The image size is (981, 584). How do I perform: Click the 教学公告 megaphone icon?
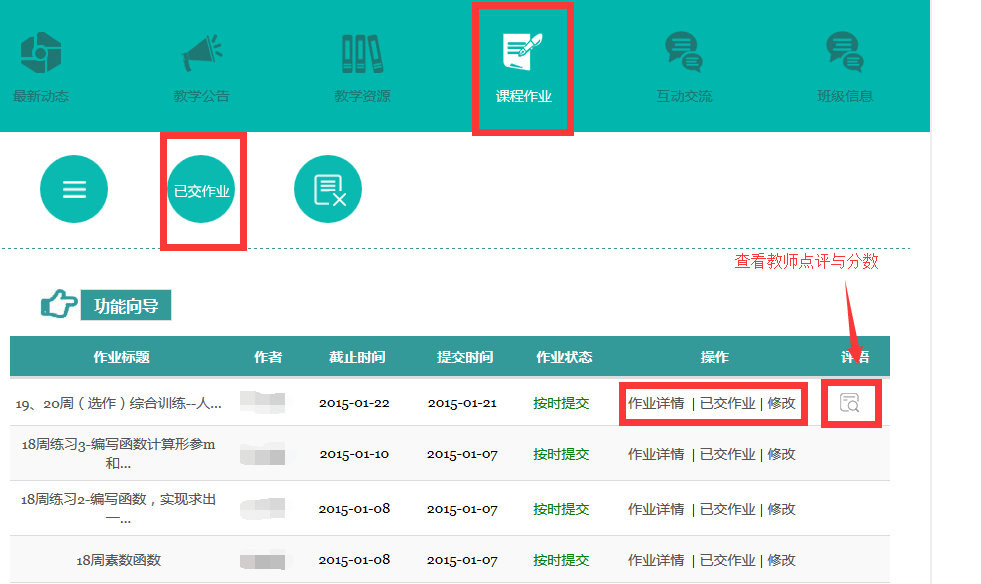pyautogui.click(x=201, y=53)
